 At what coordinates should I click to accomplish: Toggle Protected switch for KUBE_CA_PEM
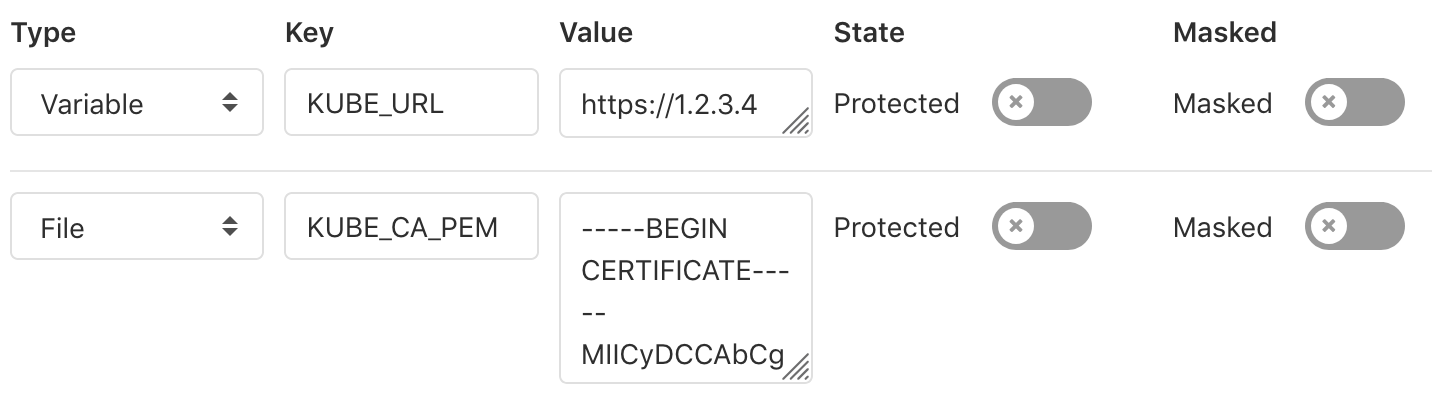(x=1041, y=227)
